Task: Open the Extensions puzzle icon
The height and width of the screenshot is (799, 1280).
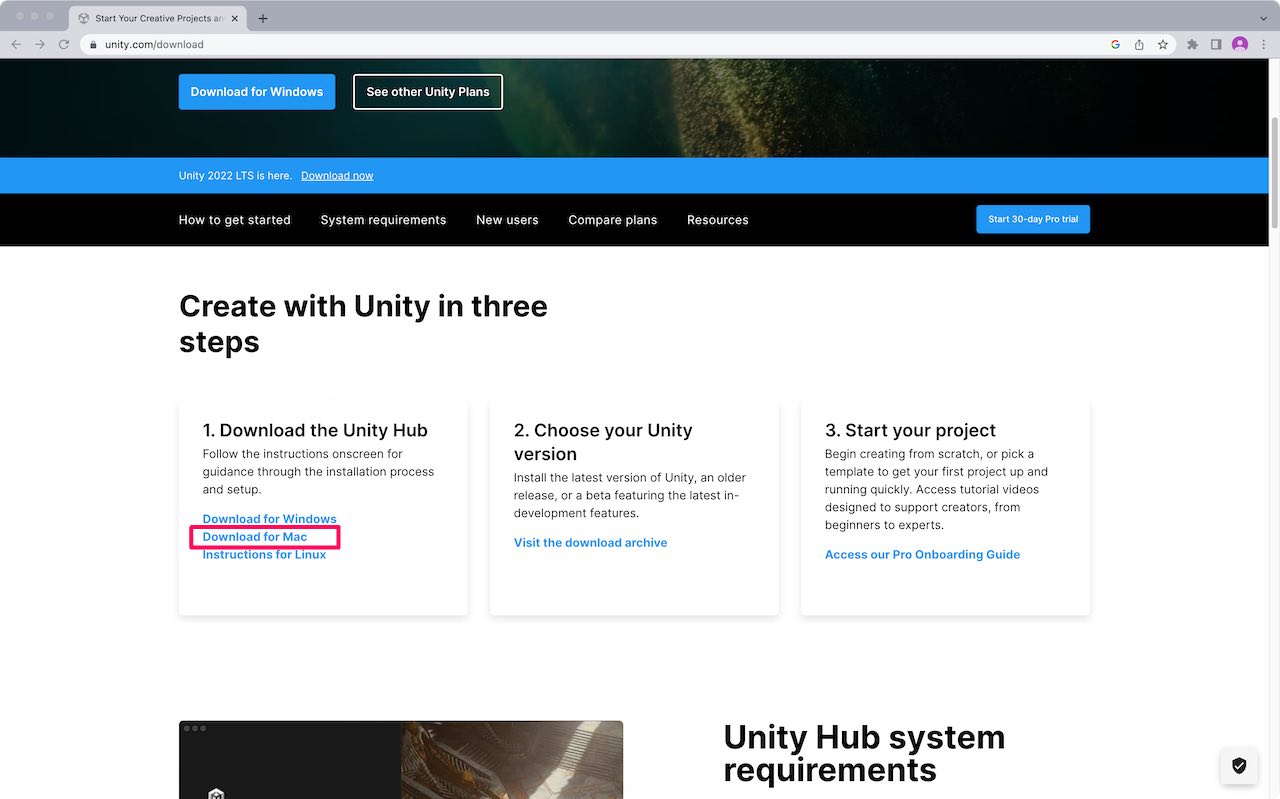Action: click(x=1192, y=44)
